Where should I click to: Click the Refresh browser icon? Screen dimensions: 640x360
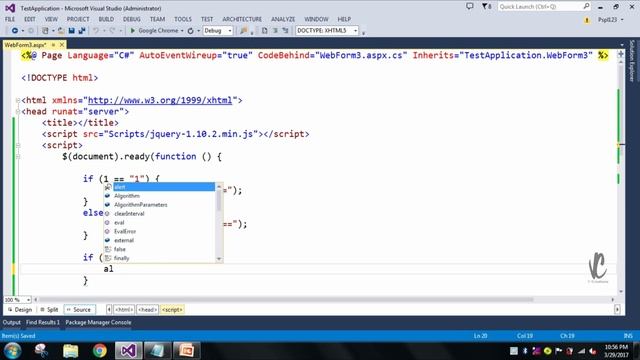[x=190, y=31]
